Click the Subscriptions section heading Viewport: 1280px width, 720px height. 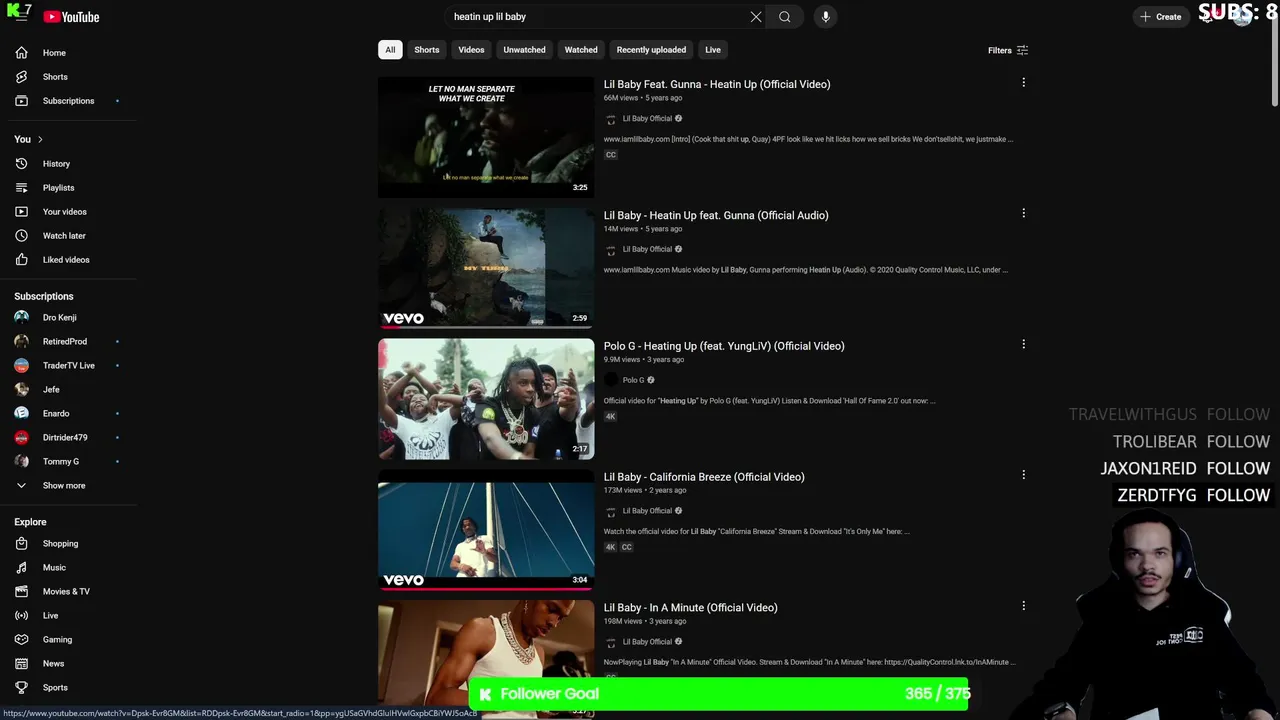[x=44, y=297]
